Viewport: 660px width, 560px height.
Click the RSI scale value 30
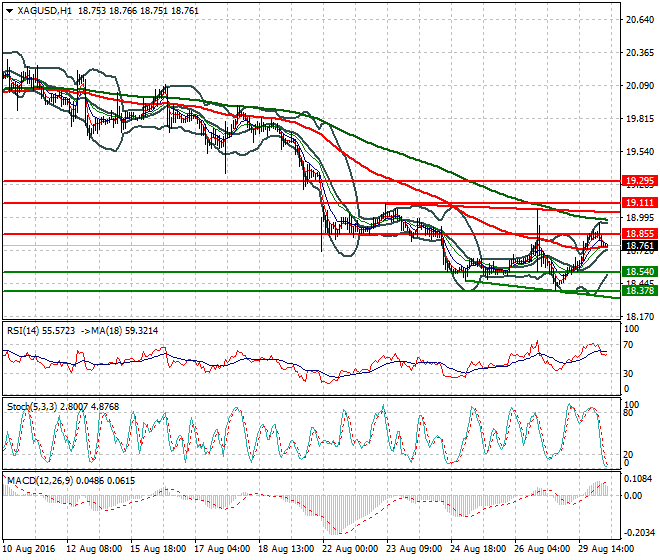tap(628, 374)
